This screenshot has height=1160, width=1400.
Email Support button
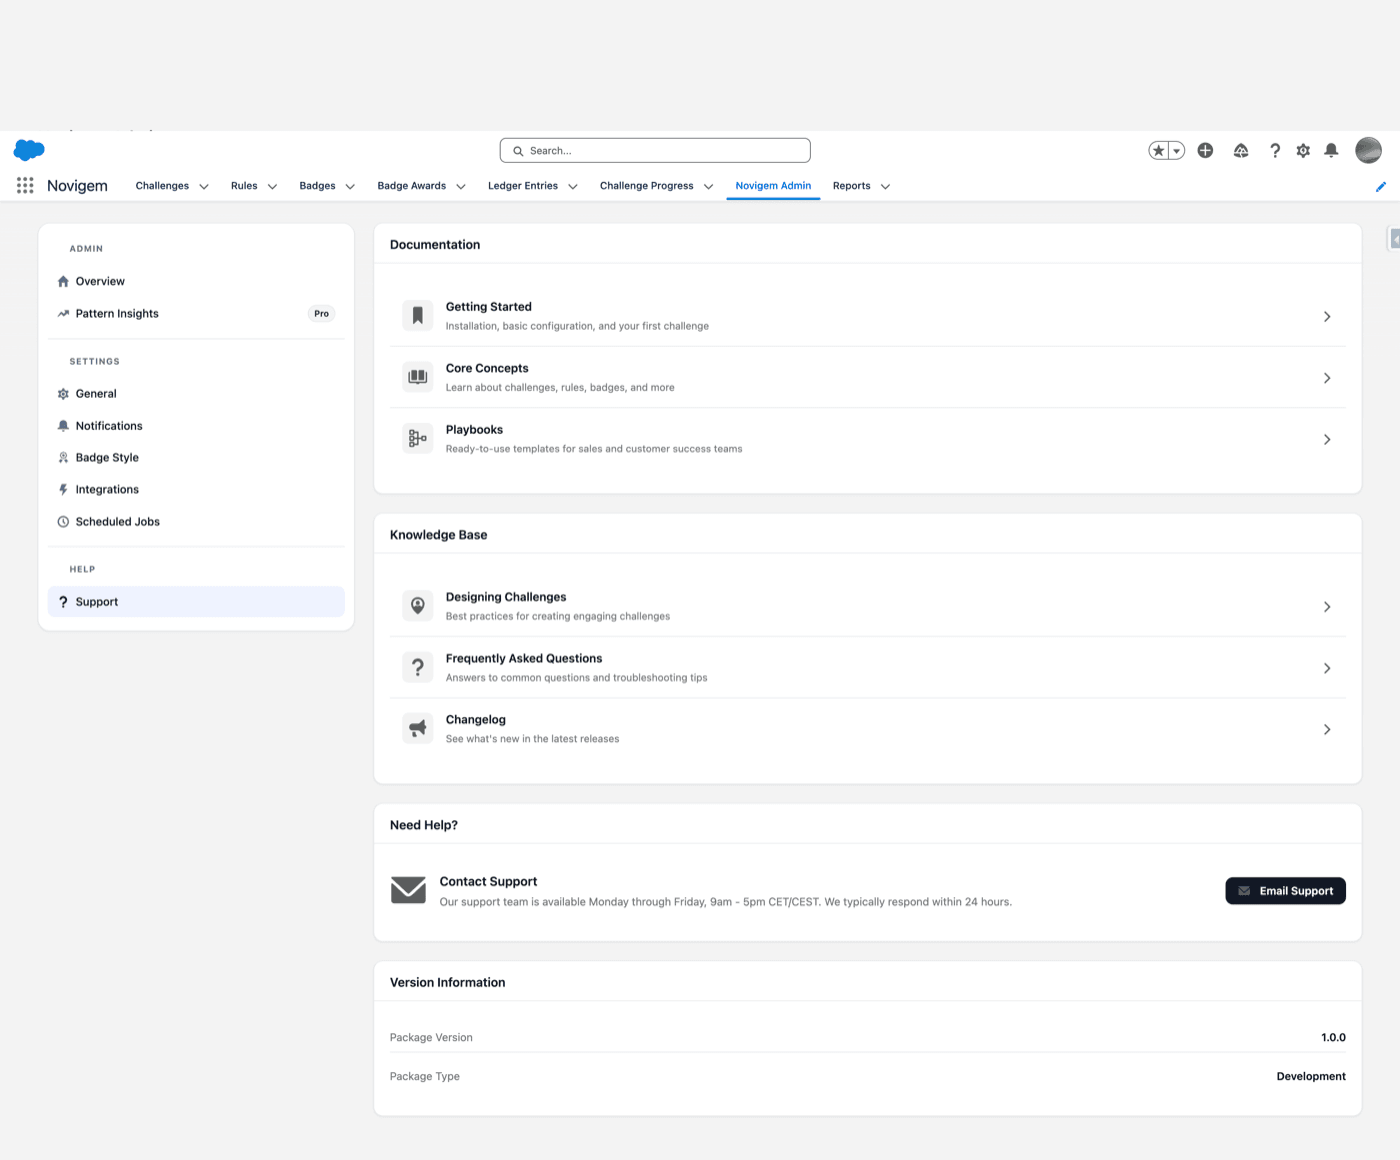pyautogui.click(x=1285, y=891)
